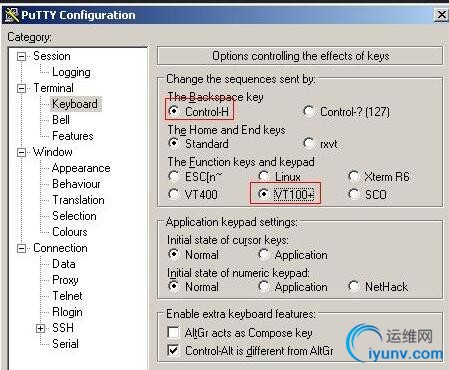
Task: Open the Appearance settings
Action: click(81, 168)
